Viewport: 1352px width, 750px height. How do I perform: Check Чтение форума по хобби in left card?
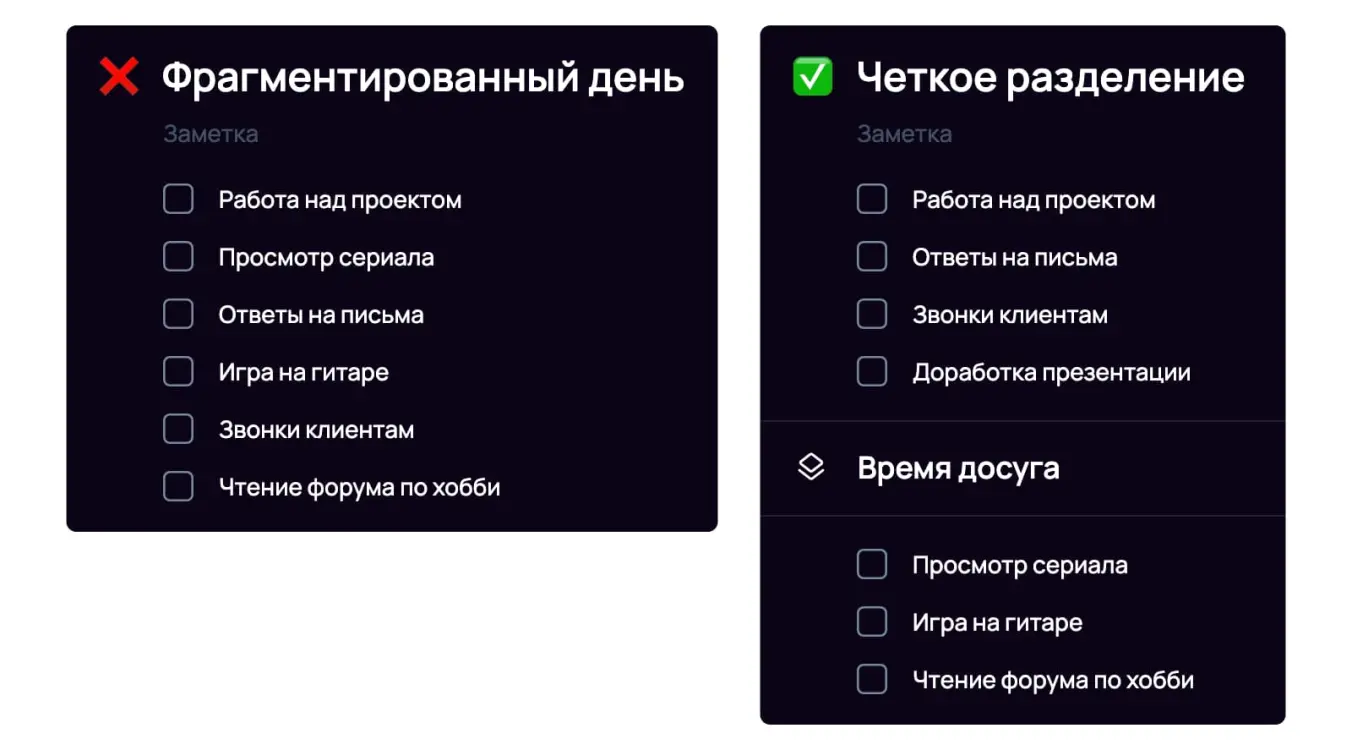click(178, 486)
